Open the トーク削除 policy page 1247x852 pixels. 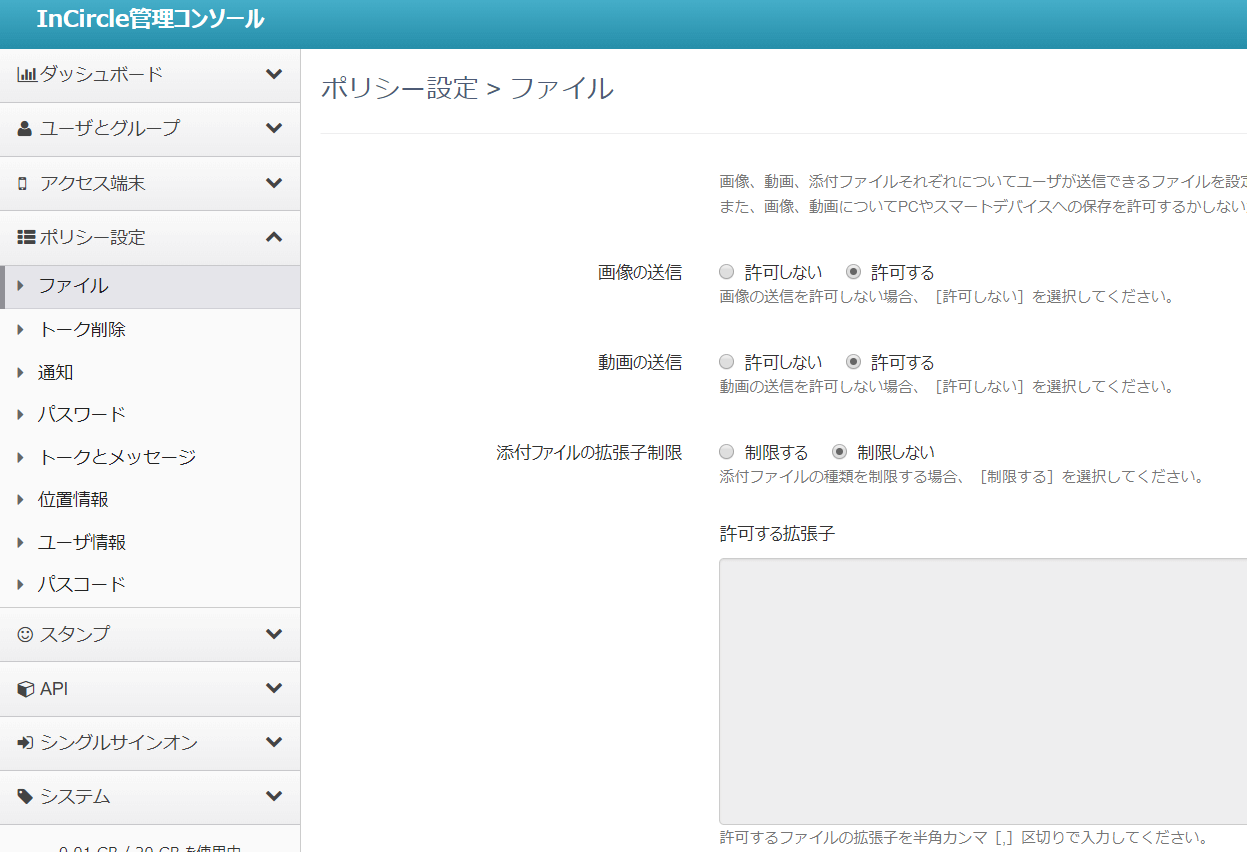coord(82,330)
